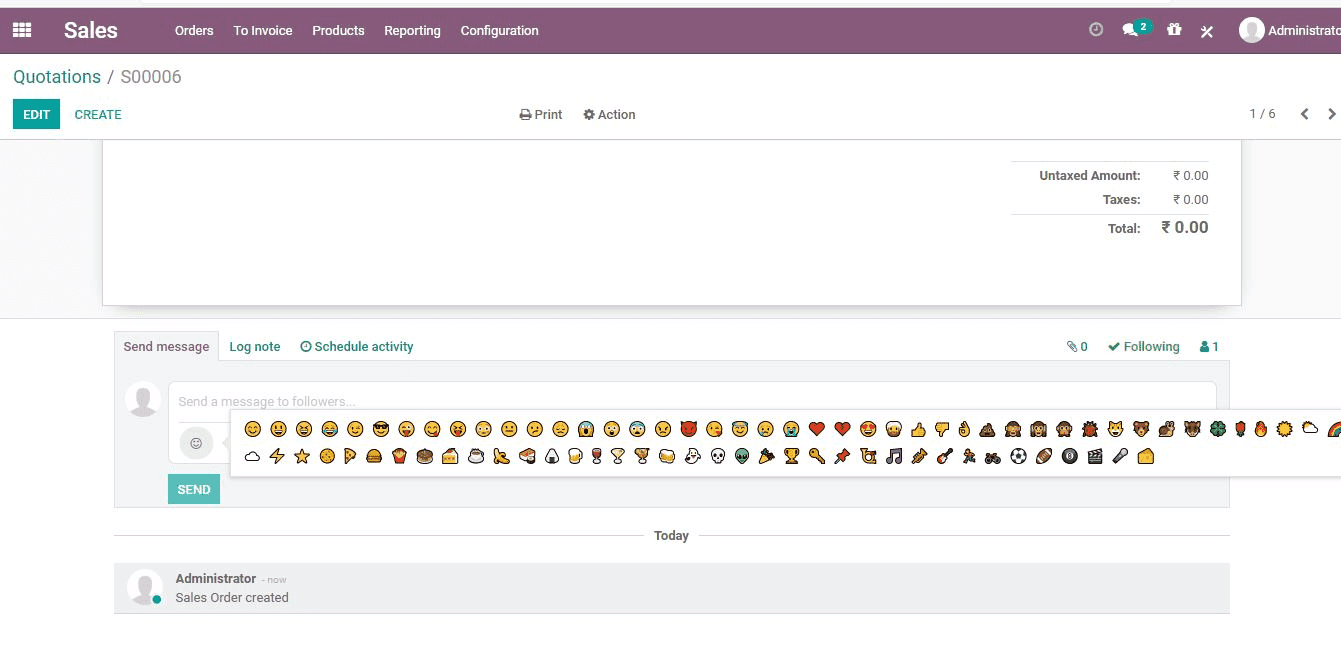Insert the intact red heart emoji
The image size is (1341, 655).
pos(817,429)
